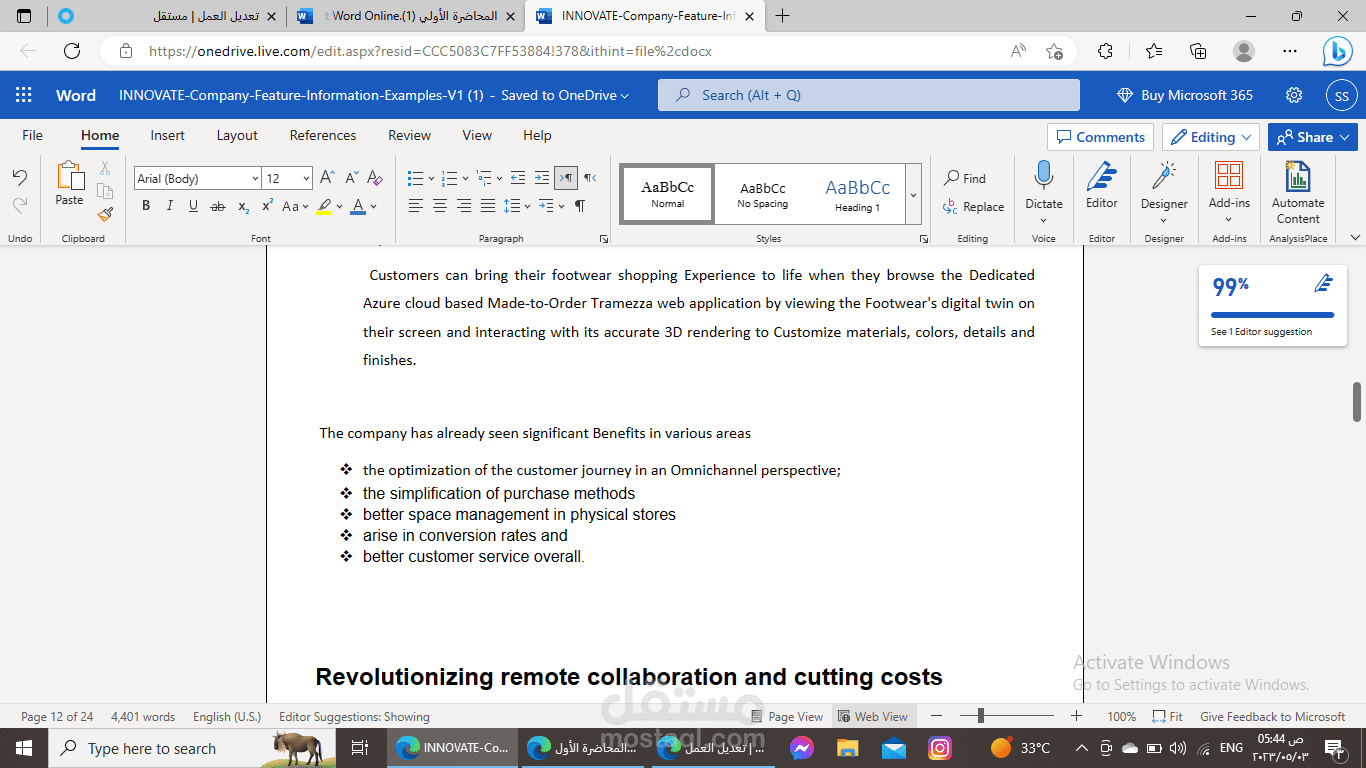Switch to Web View in status bar
Image resolution: width=1366 pixels, height=768 pixels.
(872, 717)
